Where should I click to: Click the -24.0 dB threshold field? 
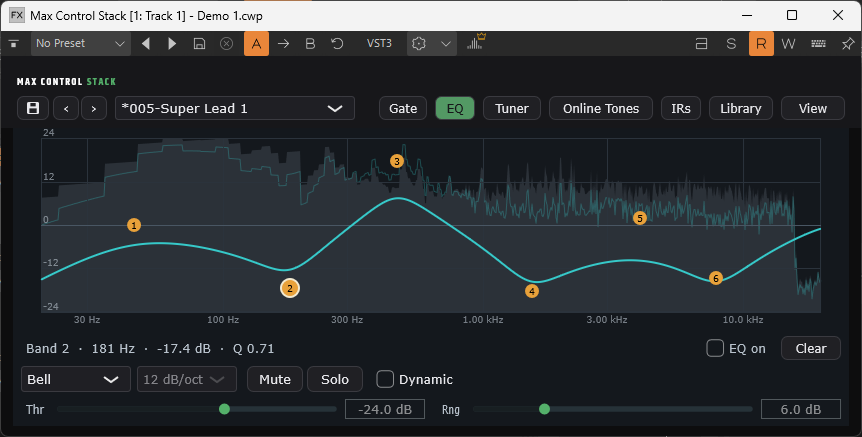[385, 410]
